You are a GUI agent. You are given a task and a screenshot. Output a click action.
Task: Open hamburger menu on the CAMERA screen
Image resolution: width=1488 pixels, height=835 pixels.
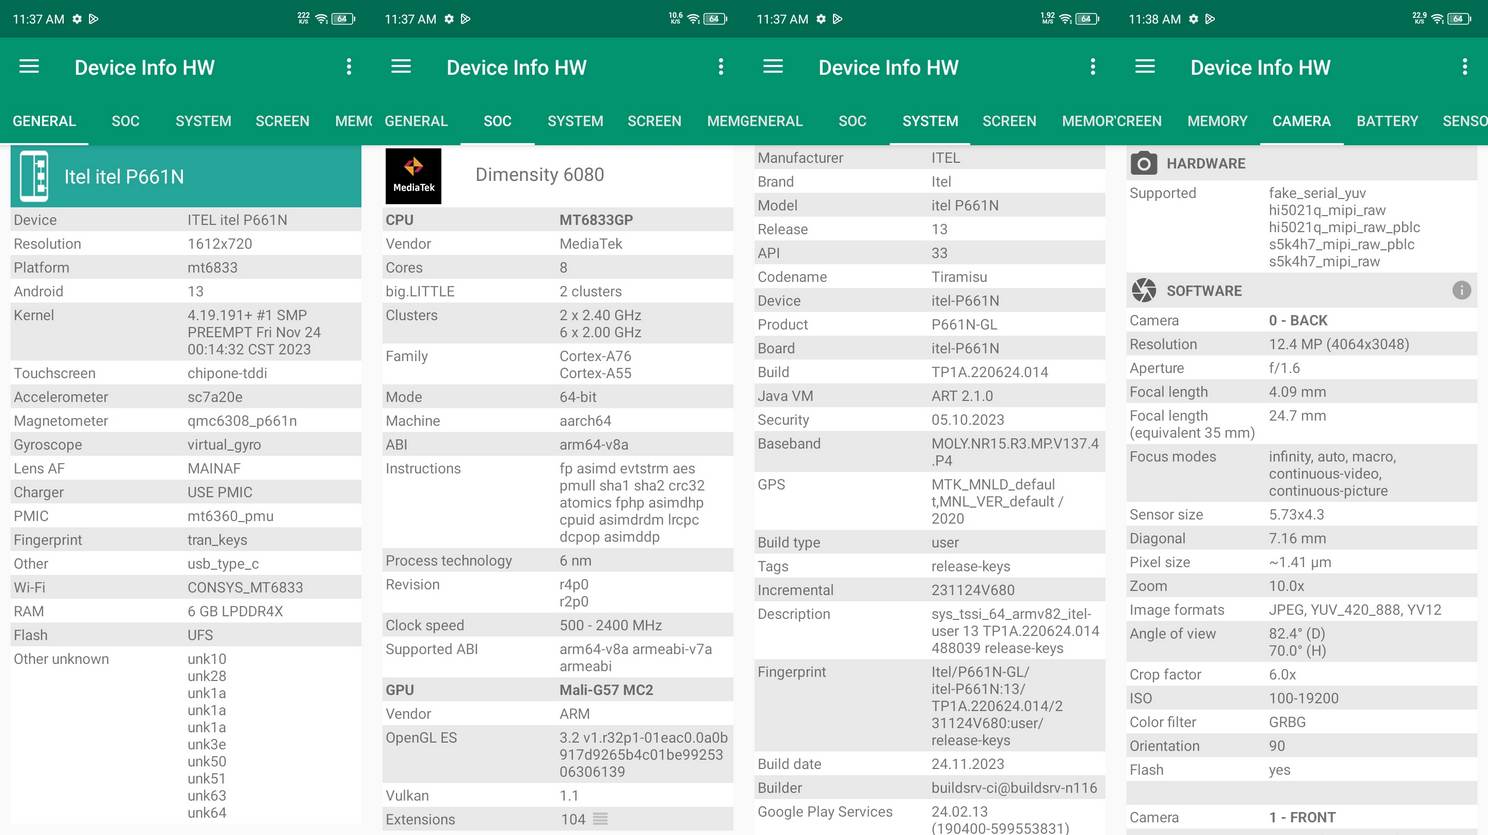click(1145, 66)
